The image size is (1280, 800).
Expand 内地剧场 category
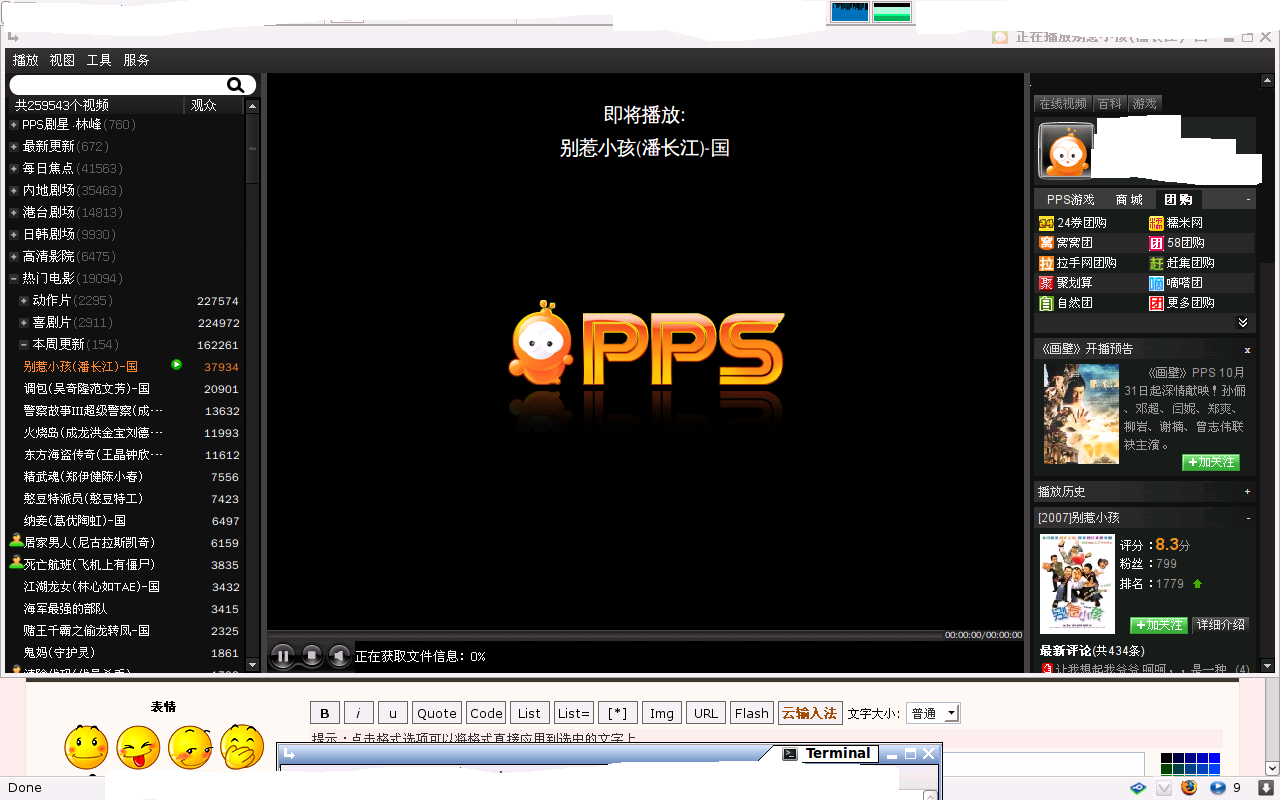[14, 191]
